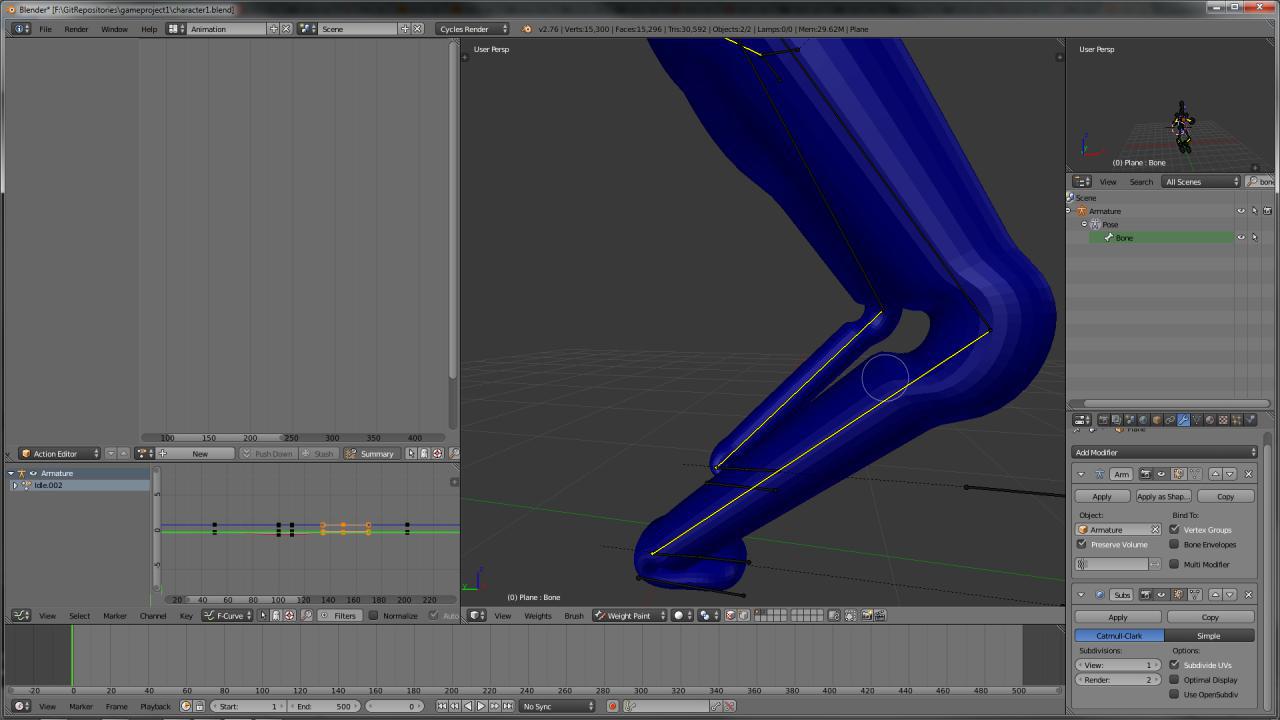
Task: Toggle Armature visibility eye in the outliner
Action: (1241, 211)
